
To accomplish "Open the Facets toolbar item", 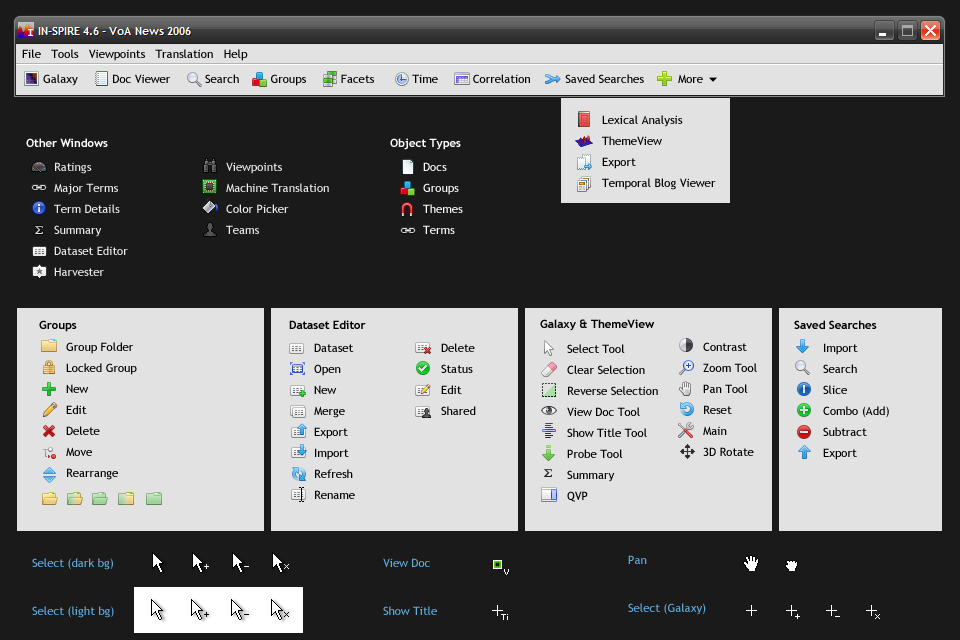I will pyautogui.click(x=349, y=79).
